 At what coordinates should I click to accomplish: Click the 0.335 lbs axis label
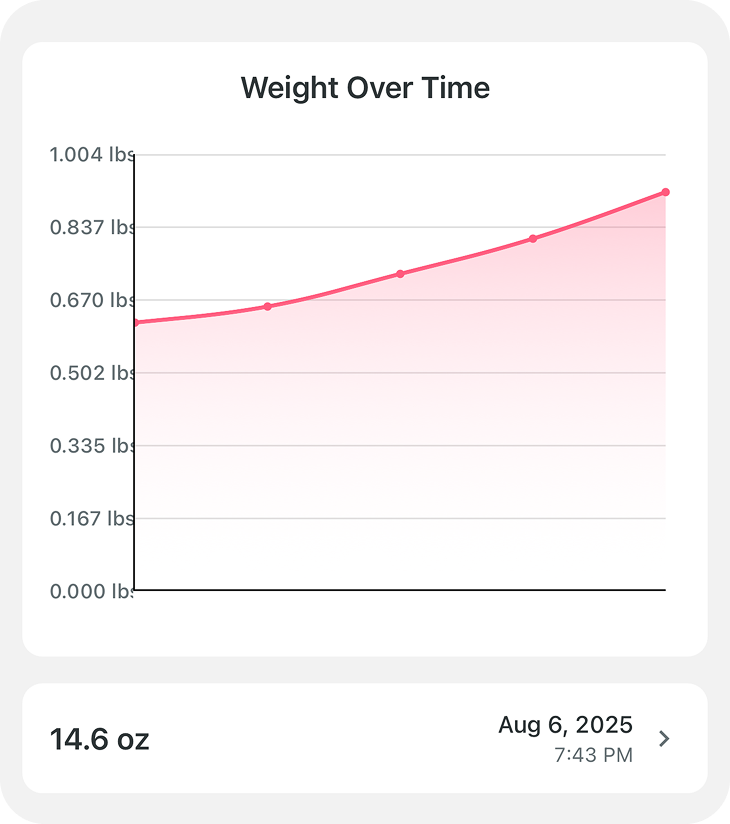click(x=91, y=445)
